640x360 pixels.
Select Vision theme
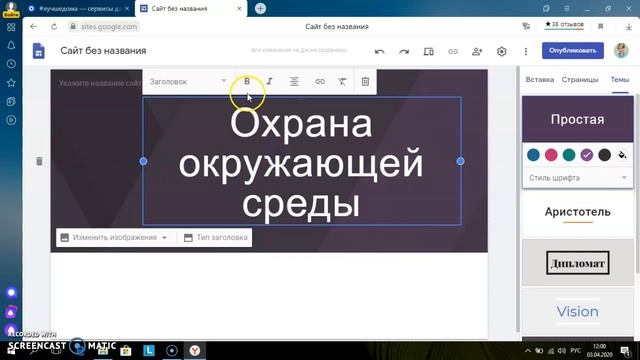pyautogui.click(x=578, y=312)
